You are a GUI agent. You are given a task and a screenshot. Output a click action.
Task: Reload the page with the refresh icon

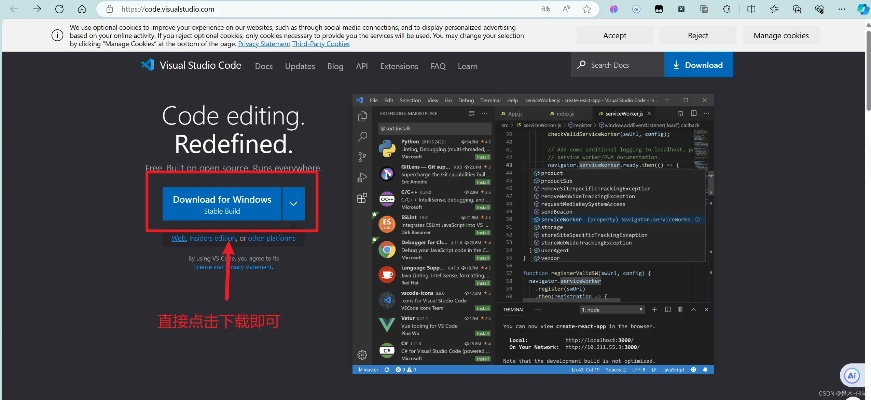[x=83, y=9]
